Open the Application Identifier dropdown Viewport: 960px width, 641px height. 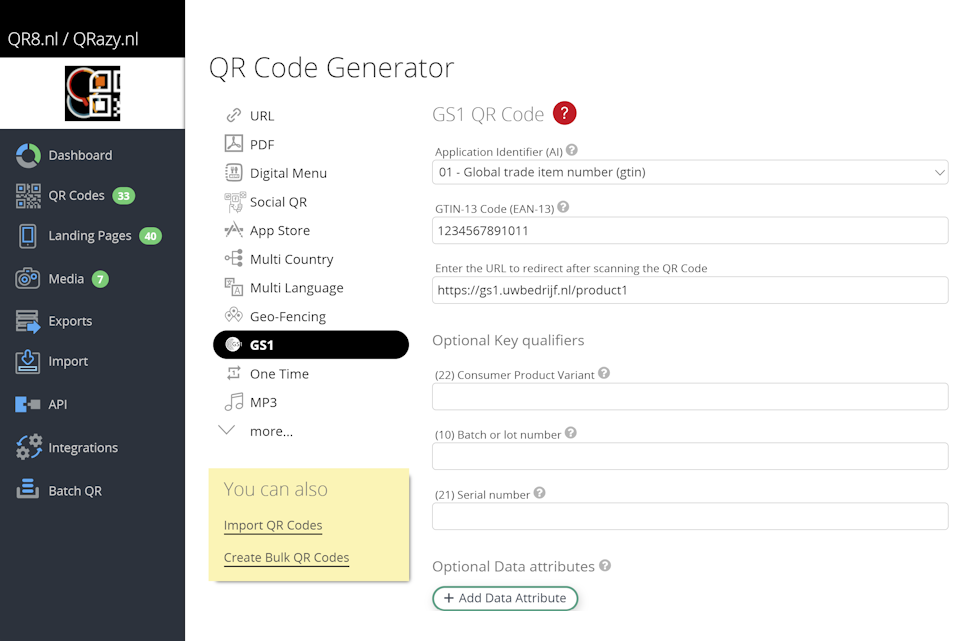point(690,173)
